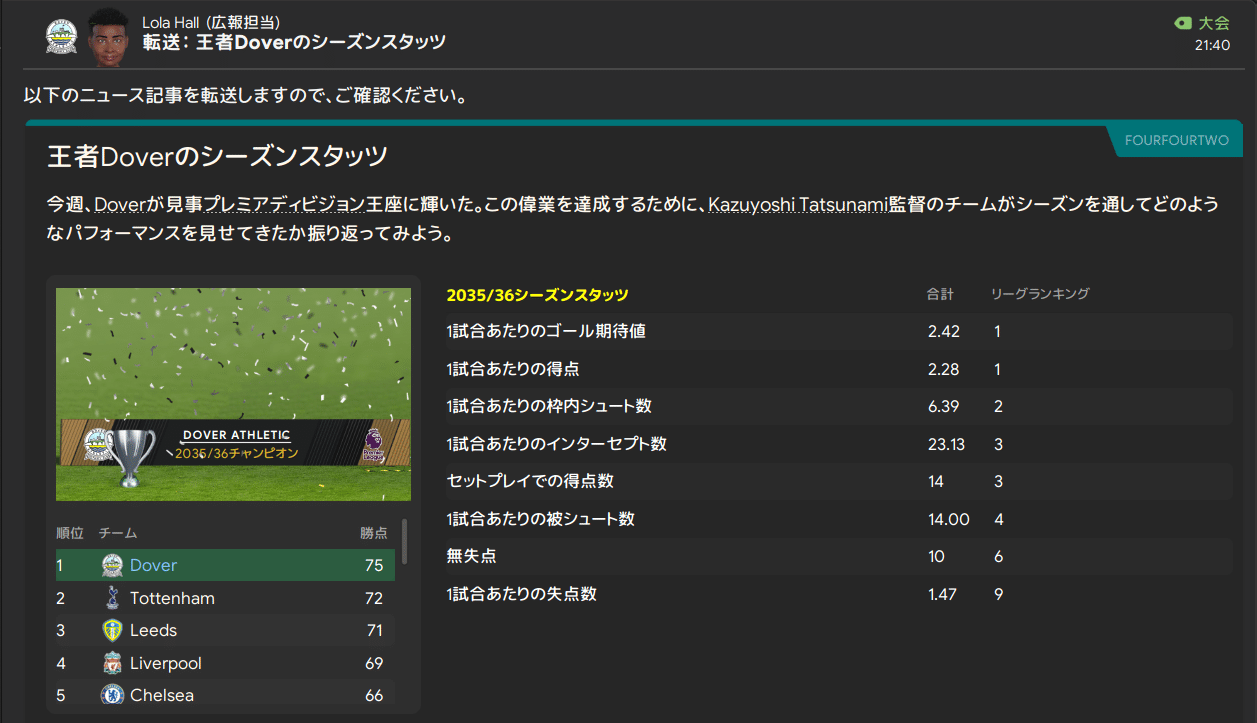Click the 23.13 interceptions value

(x=947, y=444)
